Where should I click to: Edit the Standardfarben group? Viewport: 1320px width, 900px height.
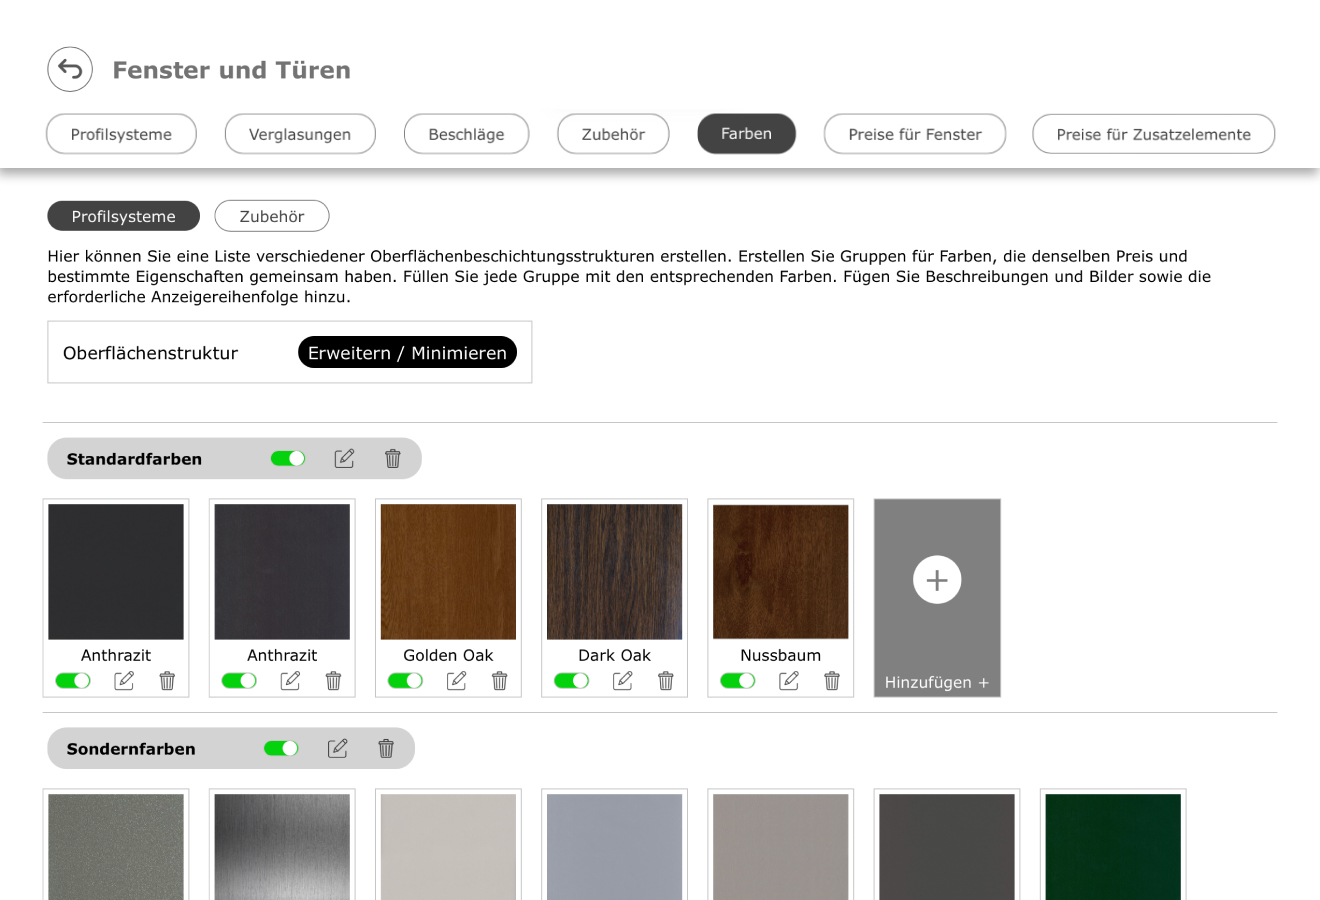[x=344, y=458]
